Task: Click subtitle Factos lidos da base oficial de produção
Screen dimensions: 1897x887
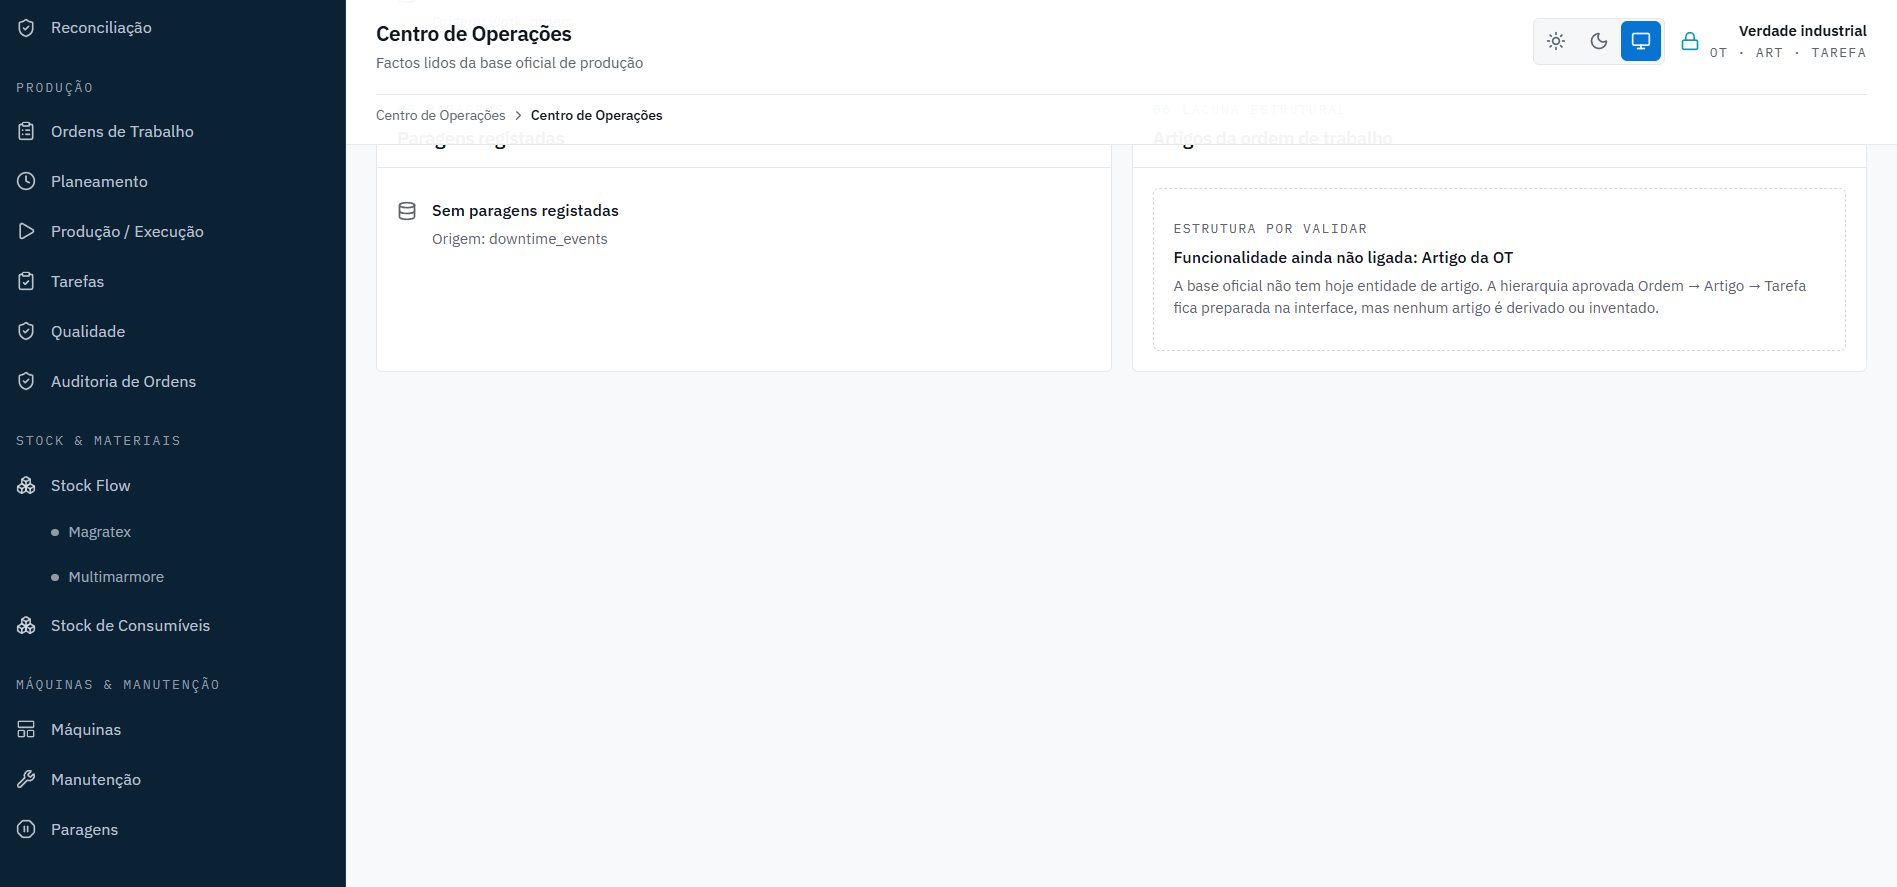Action: (510, 63)
